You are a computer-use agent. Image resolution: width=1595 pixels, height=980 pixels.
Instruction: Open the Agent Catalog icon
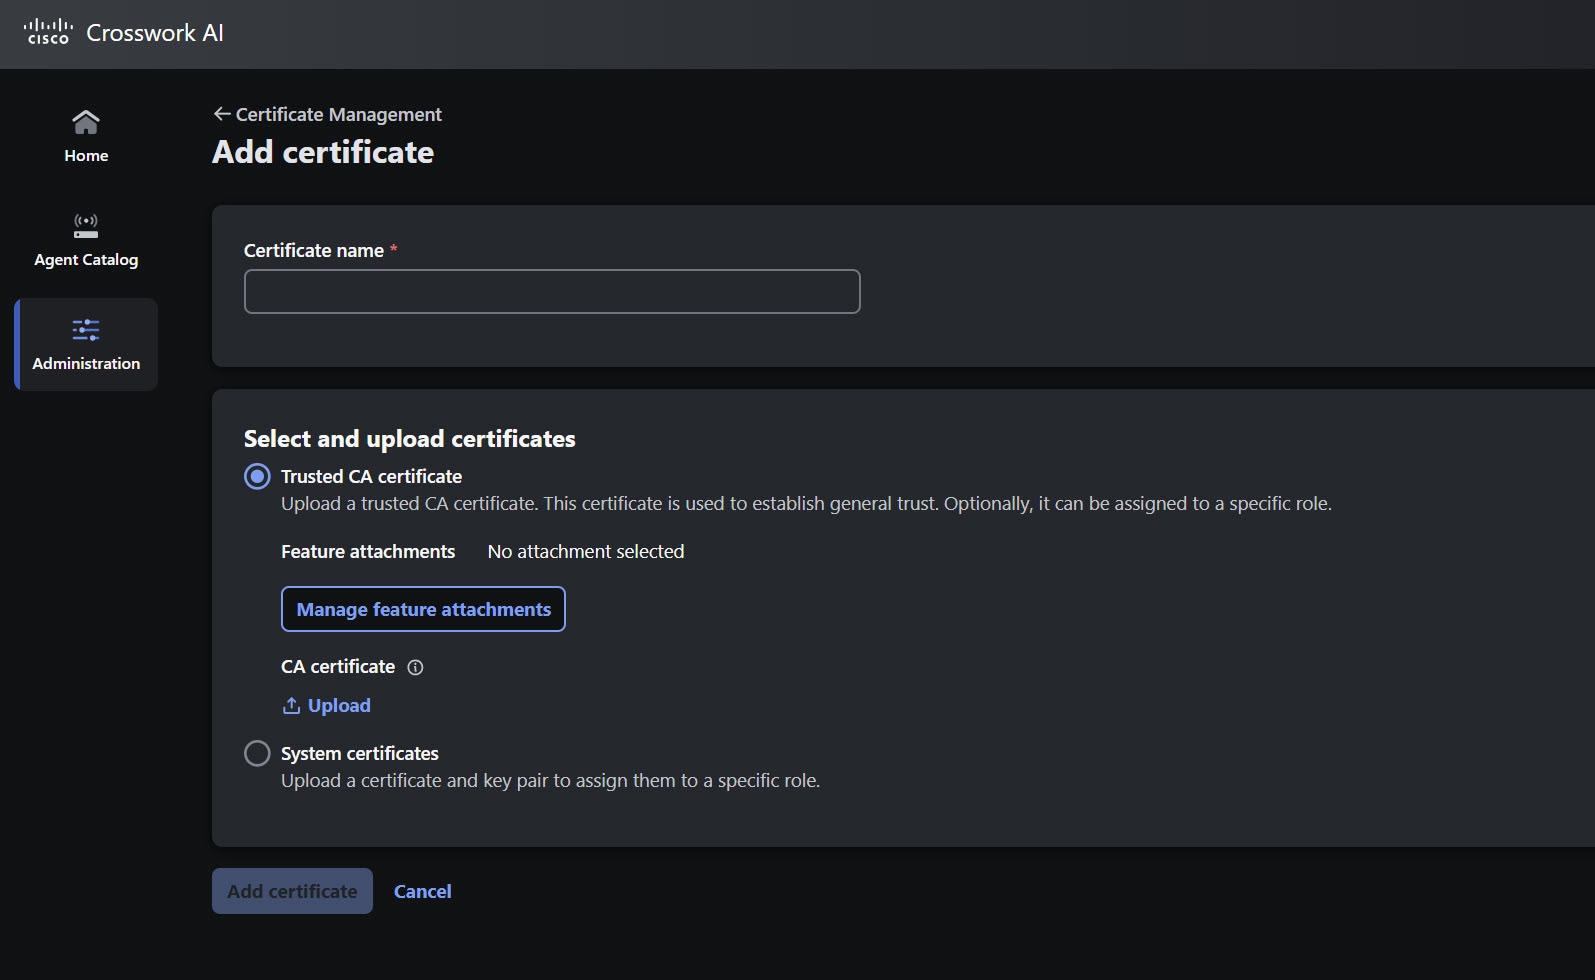(86, 226)
